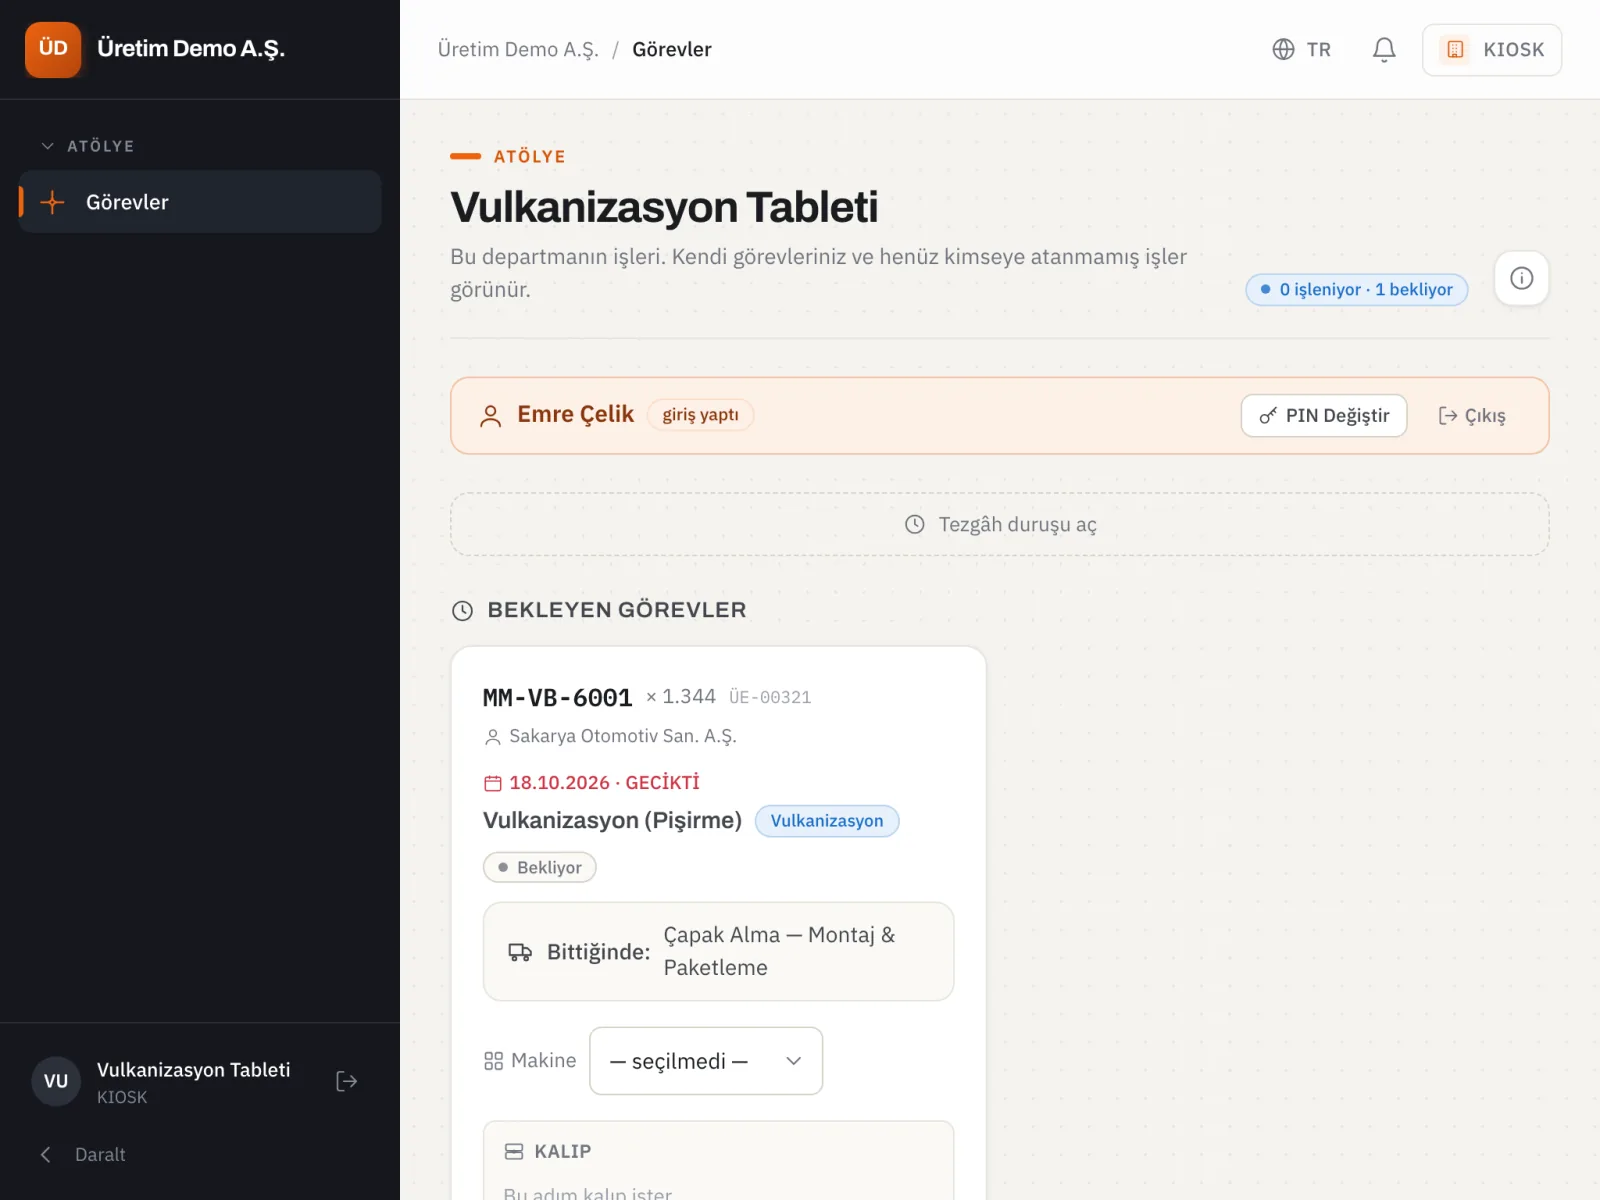Collapse the ATÖLYE sidebar section
This screenshot has height=1200, width=1600.
[87, 146]
